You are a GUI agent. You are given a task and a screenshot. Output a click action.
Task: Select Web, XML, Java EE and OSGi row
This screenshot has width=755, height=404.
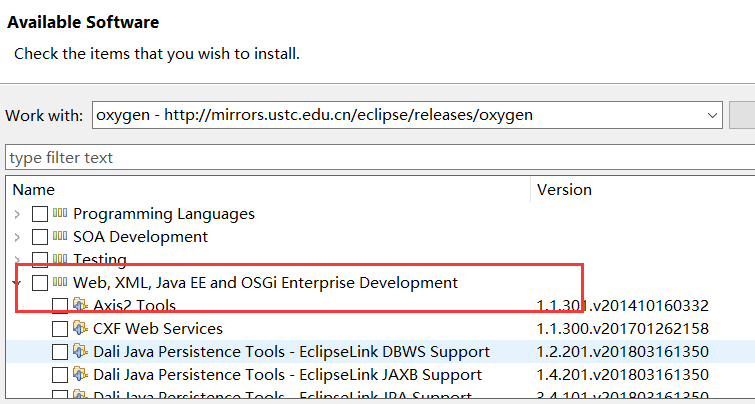pyautogui.click(x=380, y=283)
